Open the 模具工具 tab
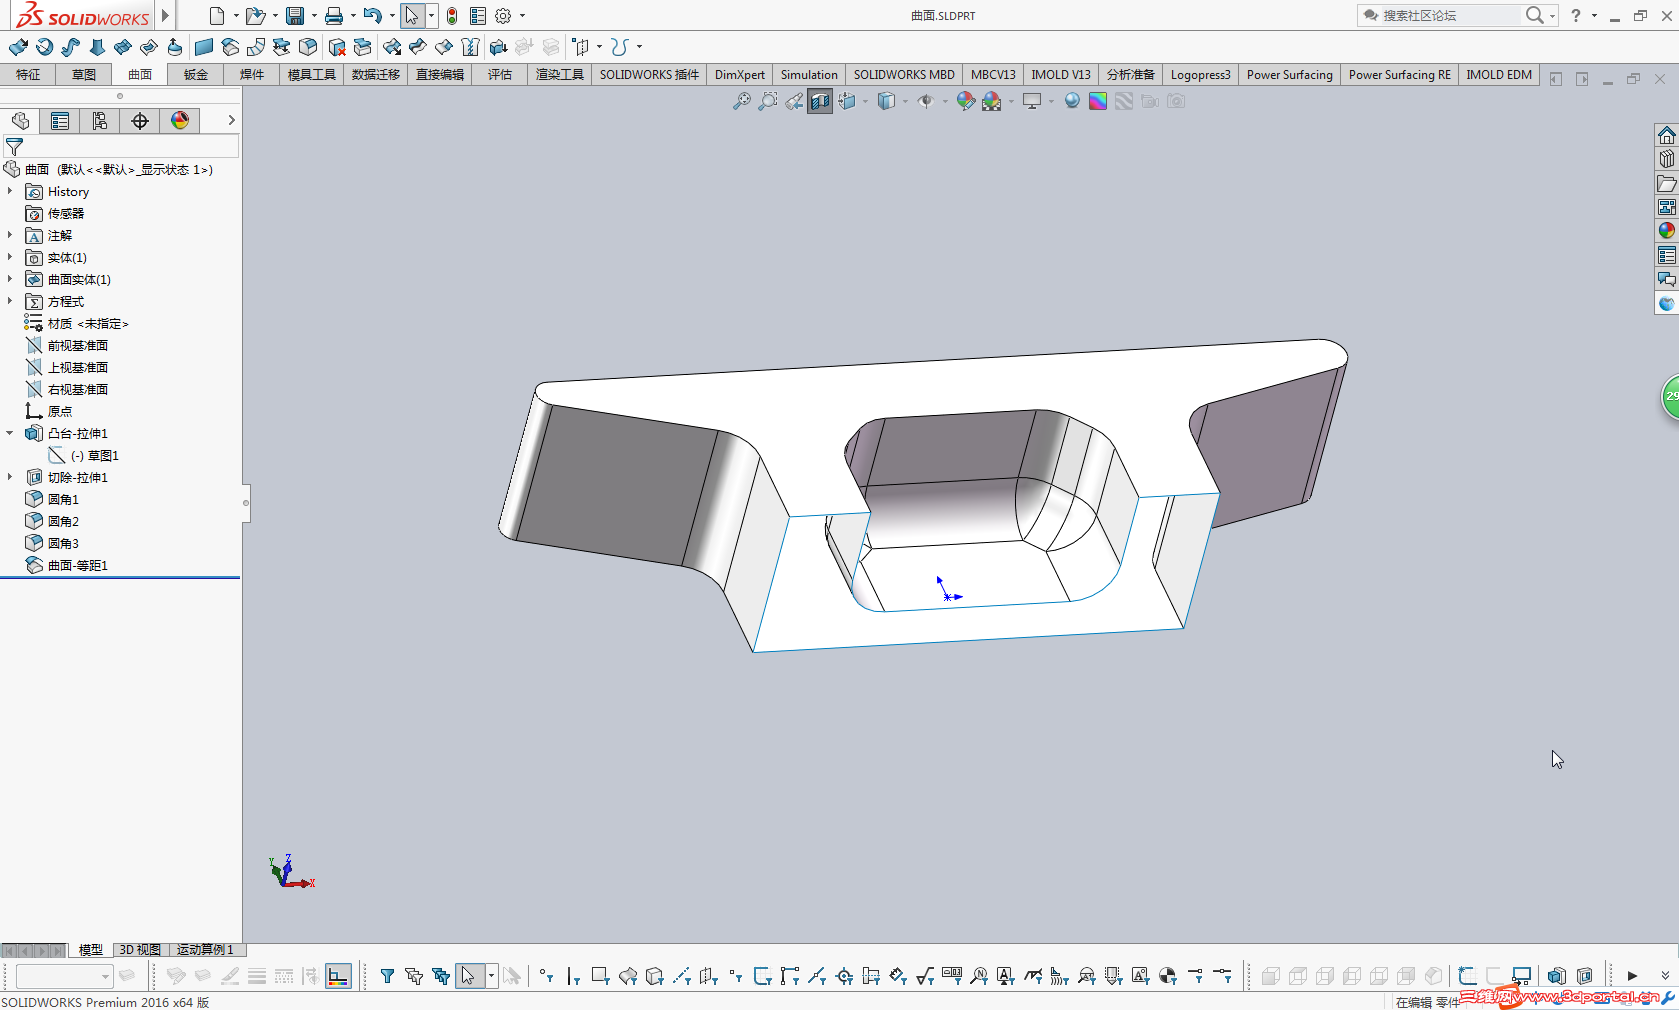Image resolution: width=1679 pixels, height=1010 pixels. (x=312, y=75)
